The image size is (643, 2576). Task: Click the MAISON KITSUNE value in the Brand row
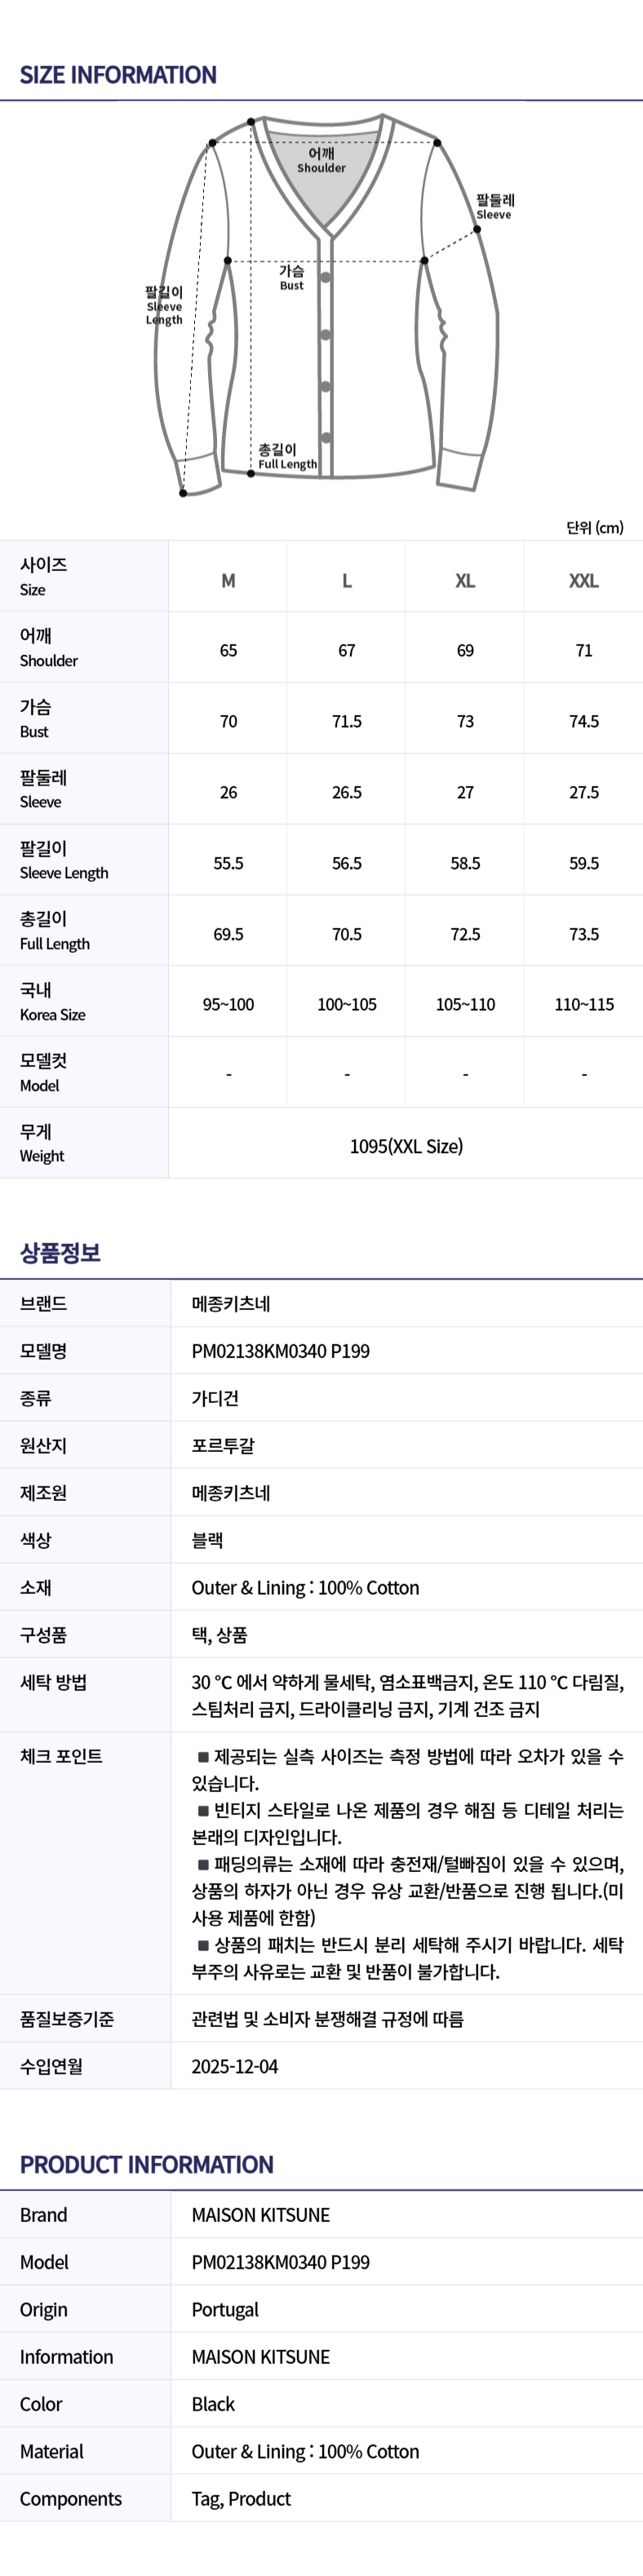[x=261, y=2215]
